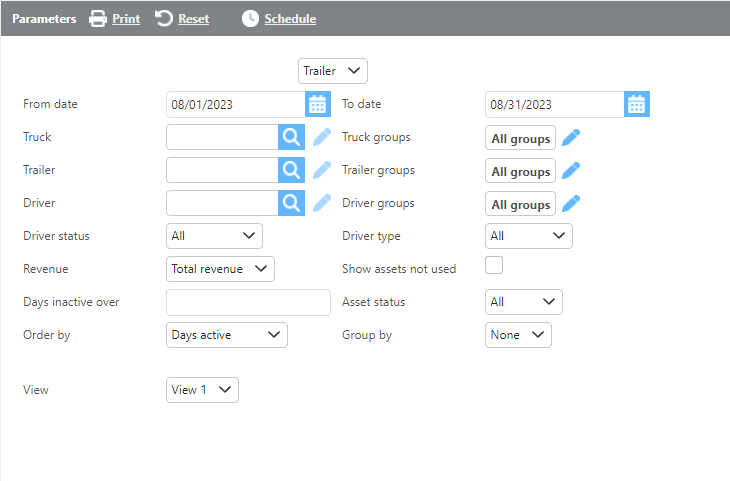Click pencil icon beside Trailer groups
Image resolution: width=730 pixels, height=481 pixels.
tap(571, 171)
